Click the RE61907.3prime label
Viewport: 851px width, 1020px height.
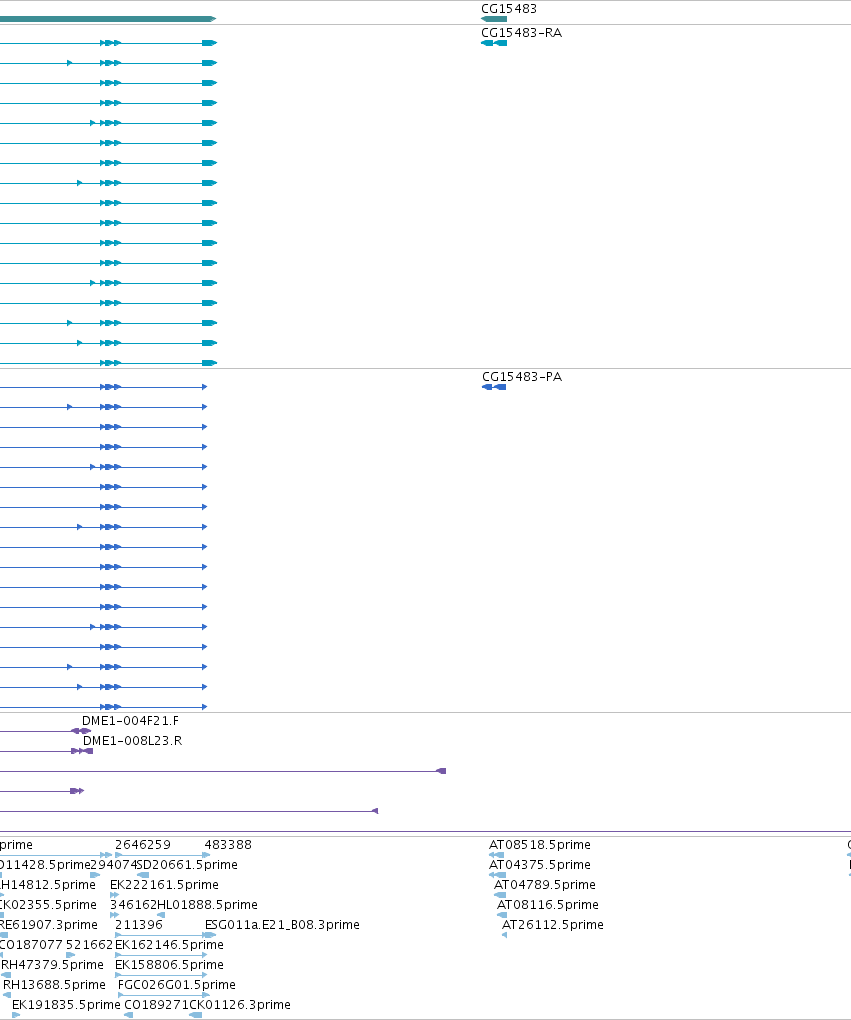point(49,925)
